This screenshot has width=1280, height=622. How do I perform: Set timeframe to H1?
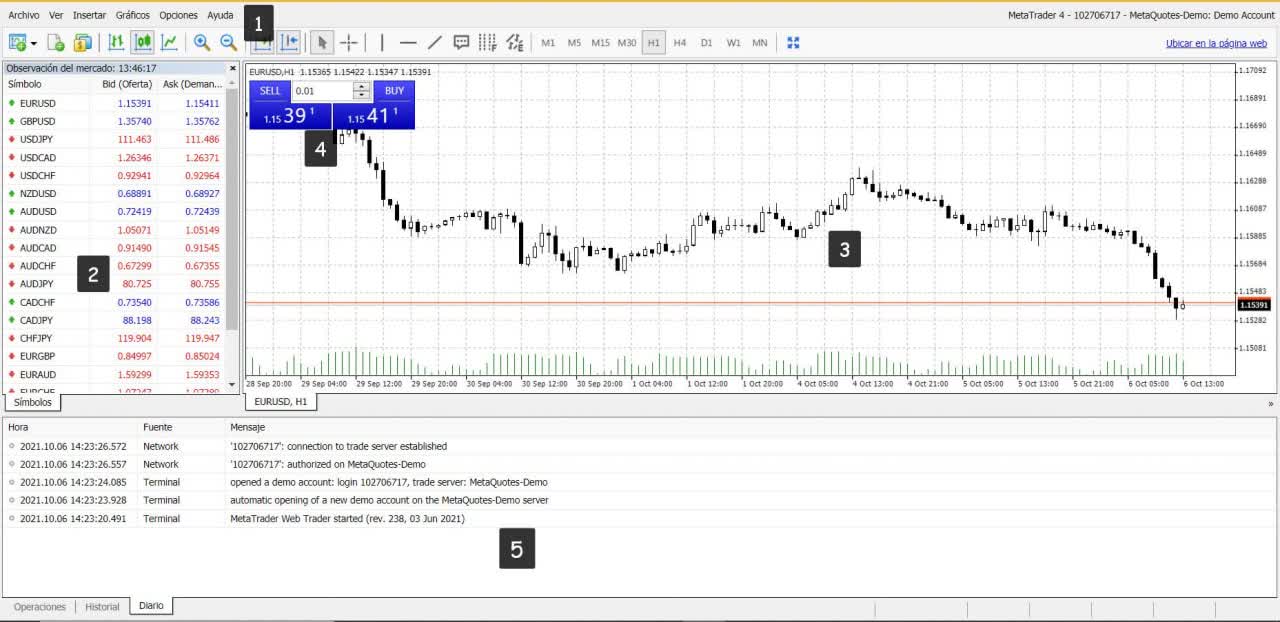(x=653, y=42)
